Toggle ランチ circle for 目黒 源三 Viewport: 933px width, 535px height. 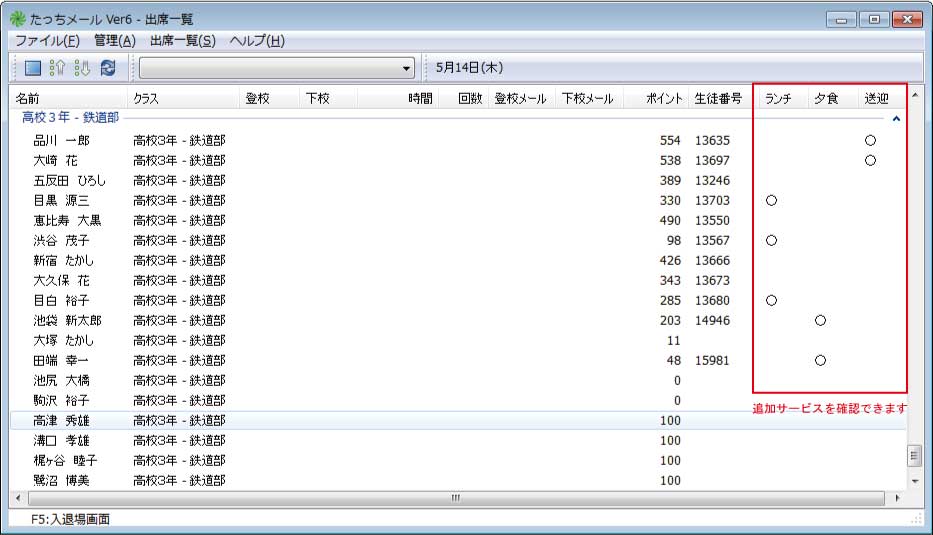[x=771, y=201]
